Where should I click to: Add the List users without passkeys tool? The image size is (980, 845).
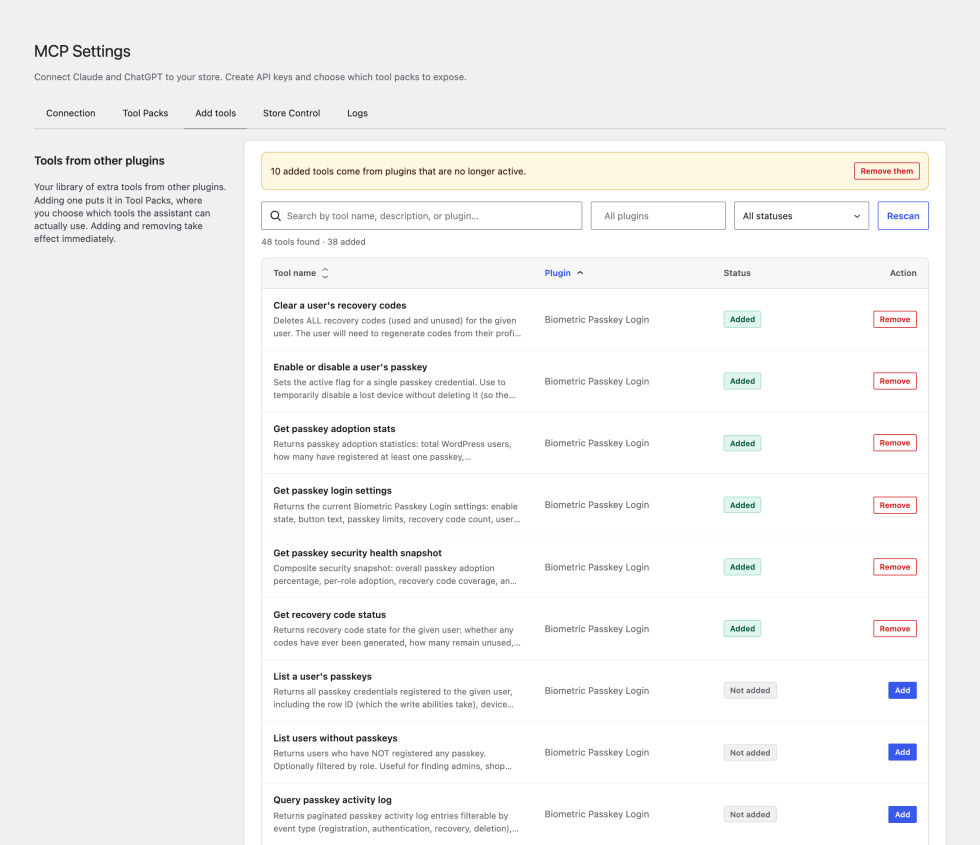[x=902, y=752]
